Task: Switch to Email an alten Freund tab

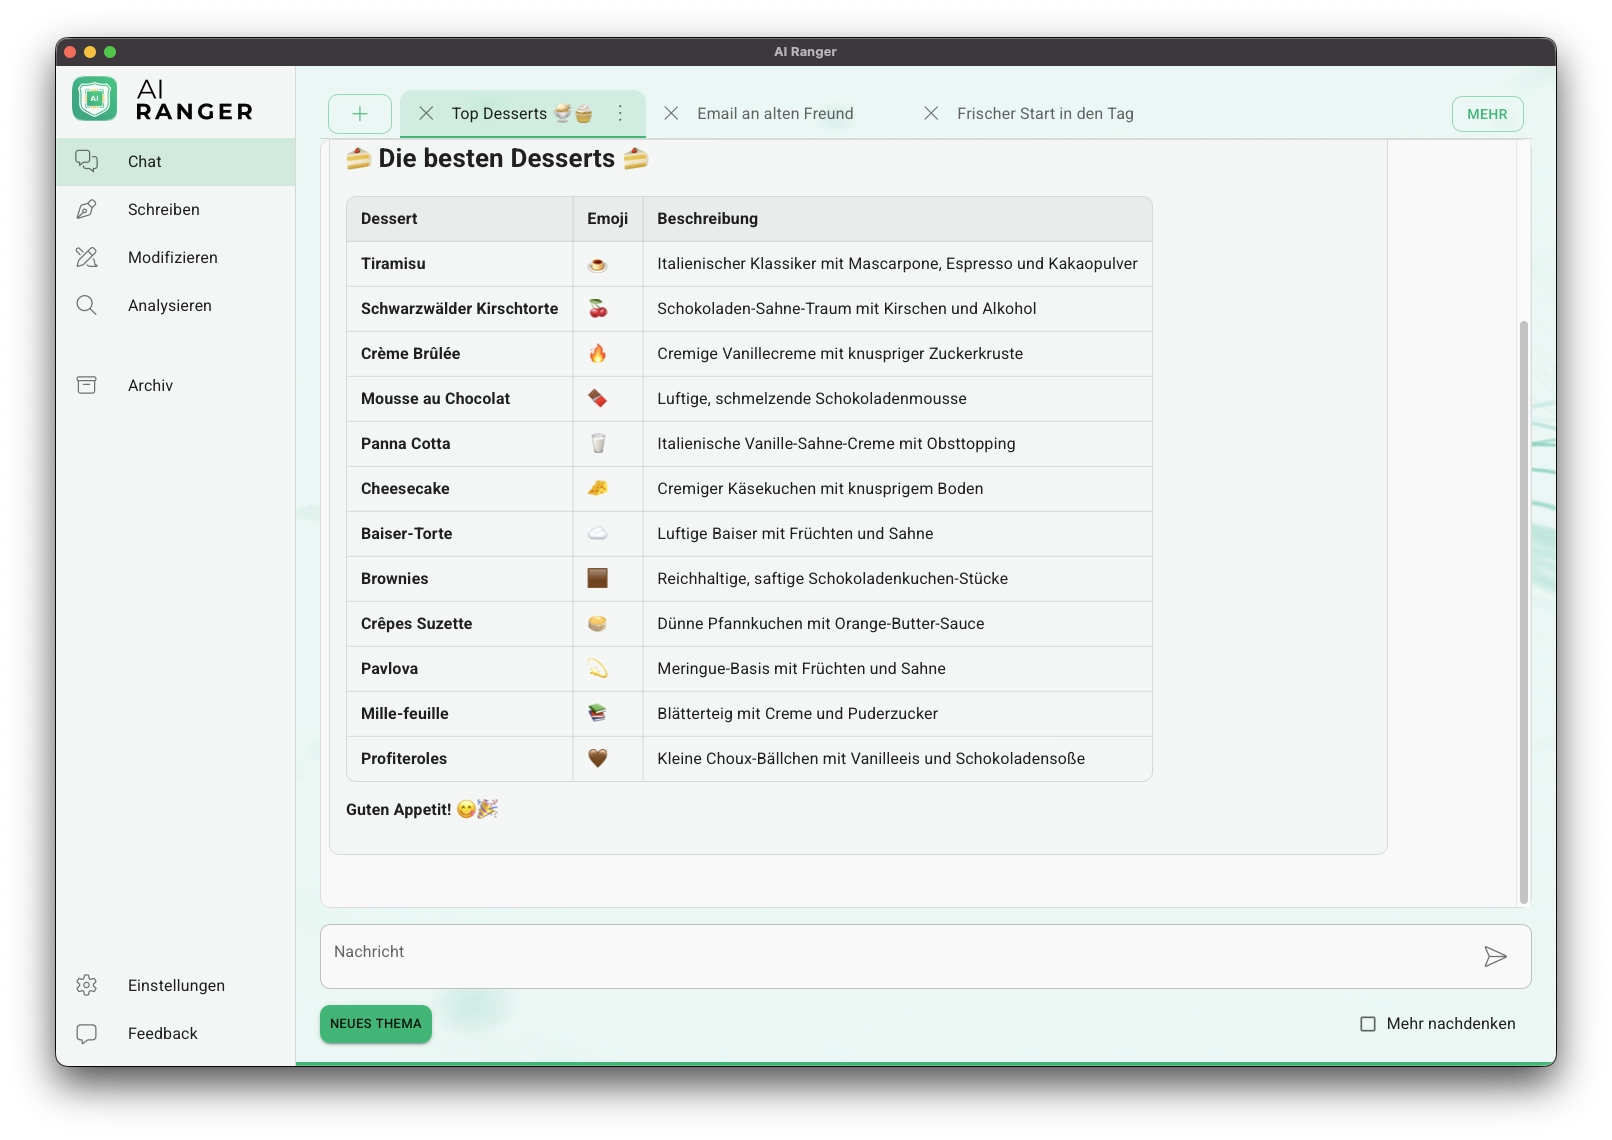Action: coord(775,114)
